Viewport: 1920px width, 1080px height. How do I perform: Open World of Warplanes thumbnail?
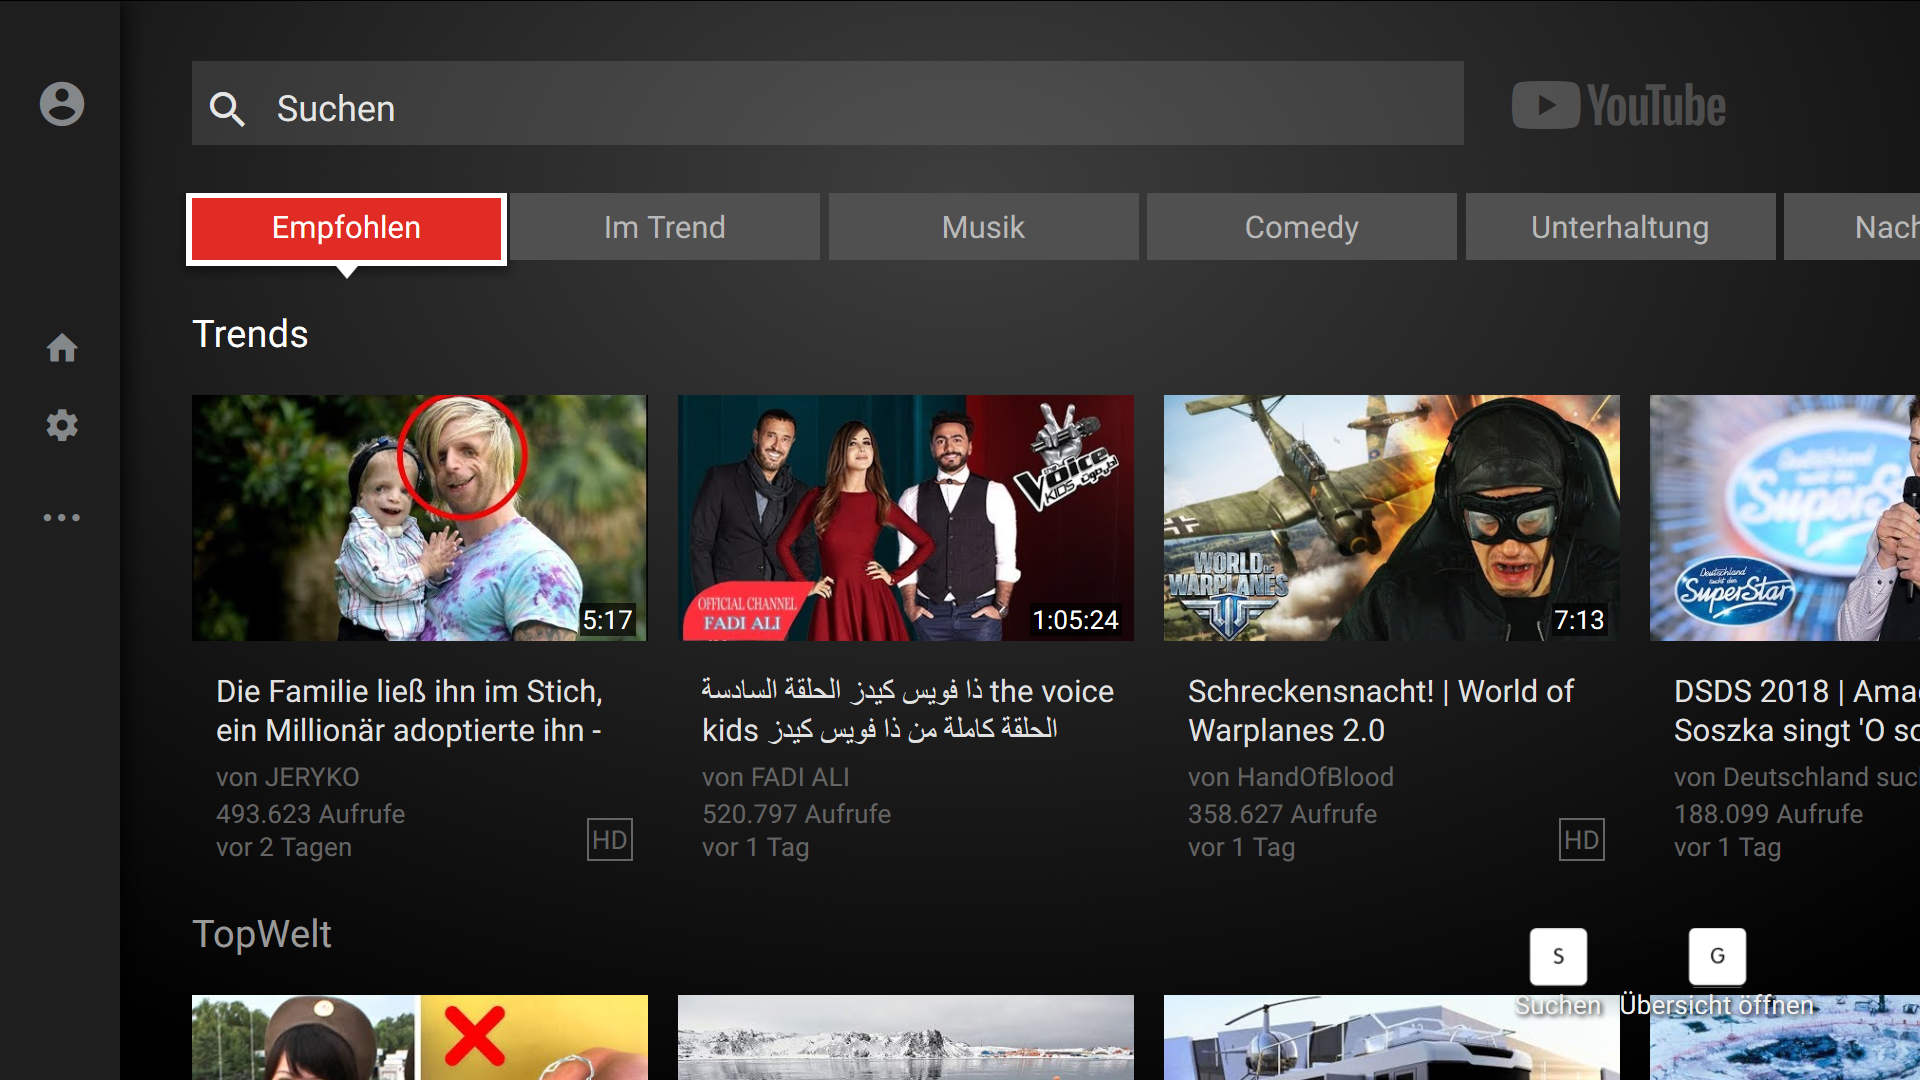point(1392,518)
